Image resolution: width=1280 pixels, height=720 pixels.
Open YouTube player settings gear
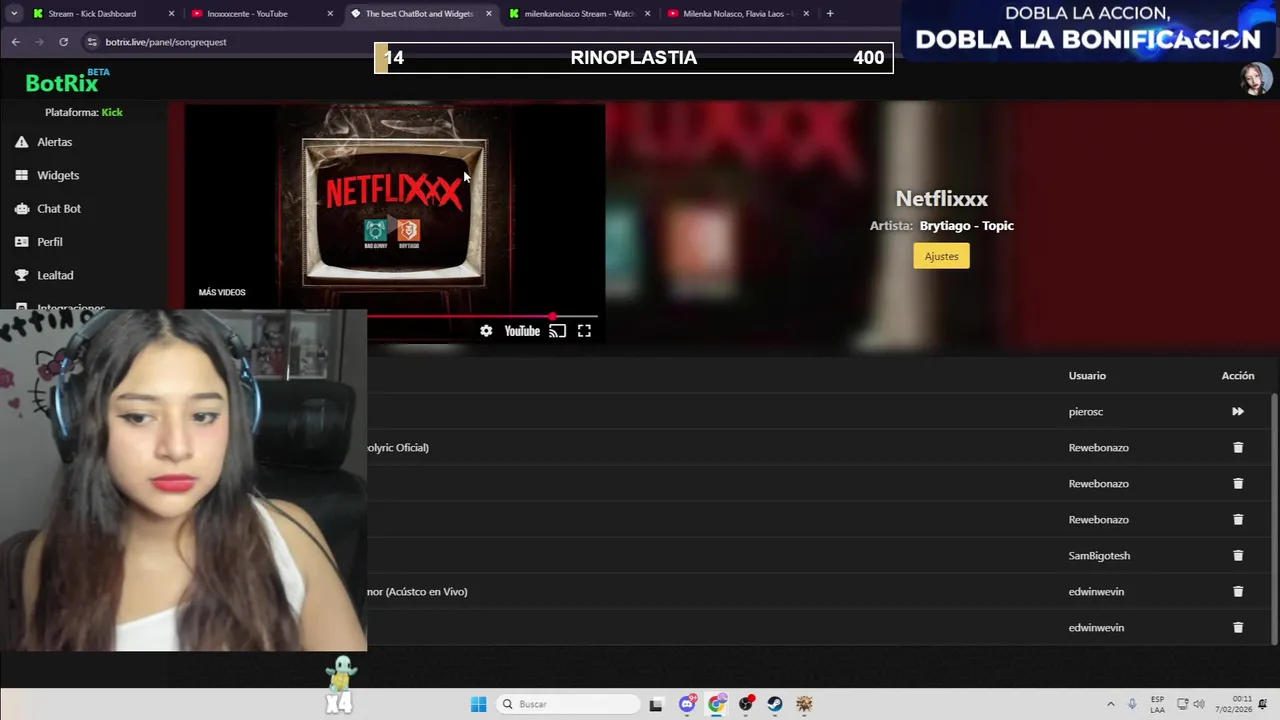486,331
